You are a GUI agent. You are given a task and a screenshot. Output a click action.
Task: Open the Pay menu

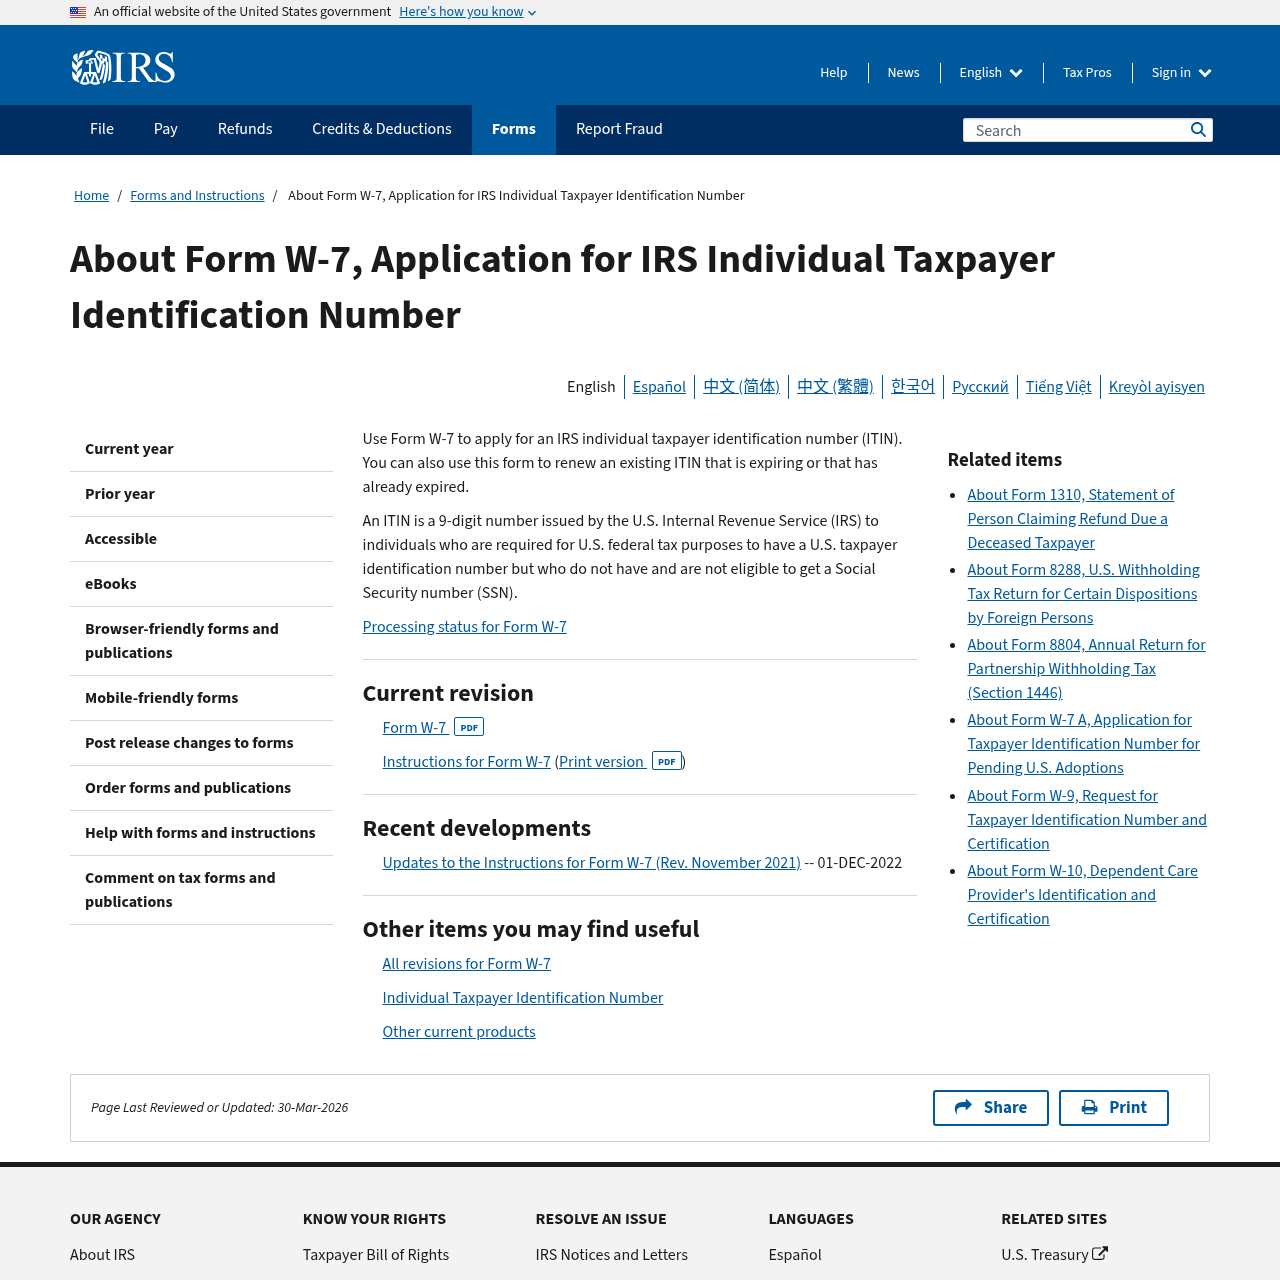(x=166, y=129)
